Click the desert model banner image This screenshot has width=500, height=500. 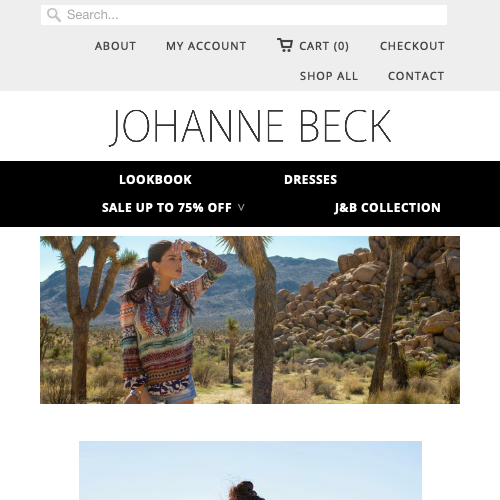pyautogui.click(x=250, y=320)
